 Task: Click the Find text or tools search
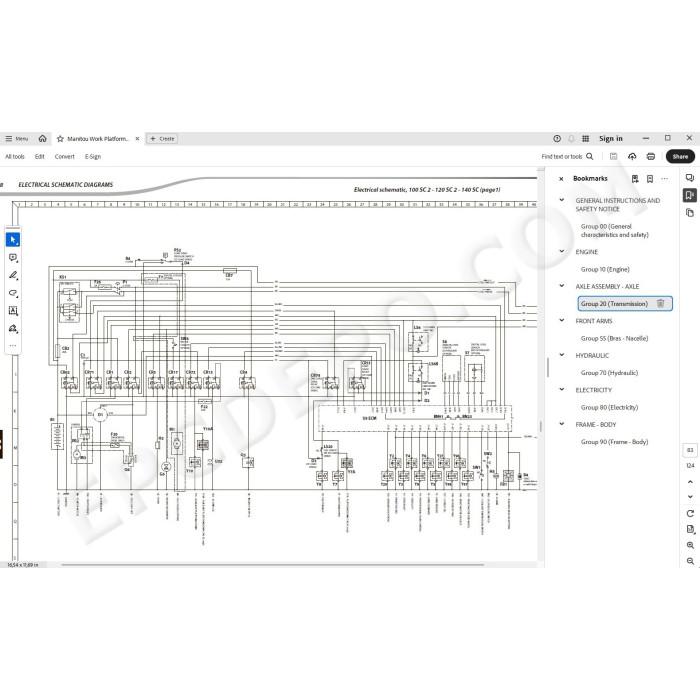pos(567,156)
